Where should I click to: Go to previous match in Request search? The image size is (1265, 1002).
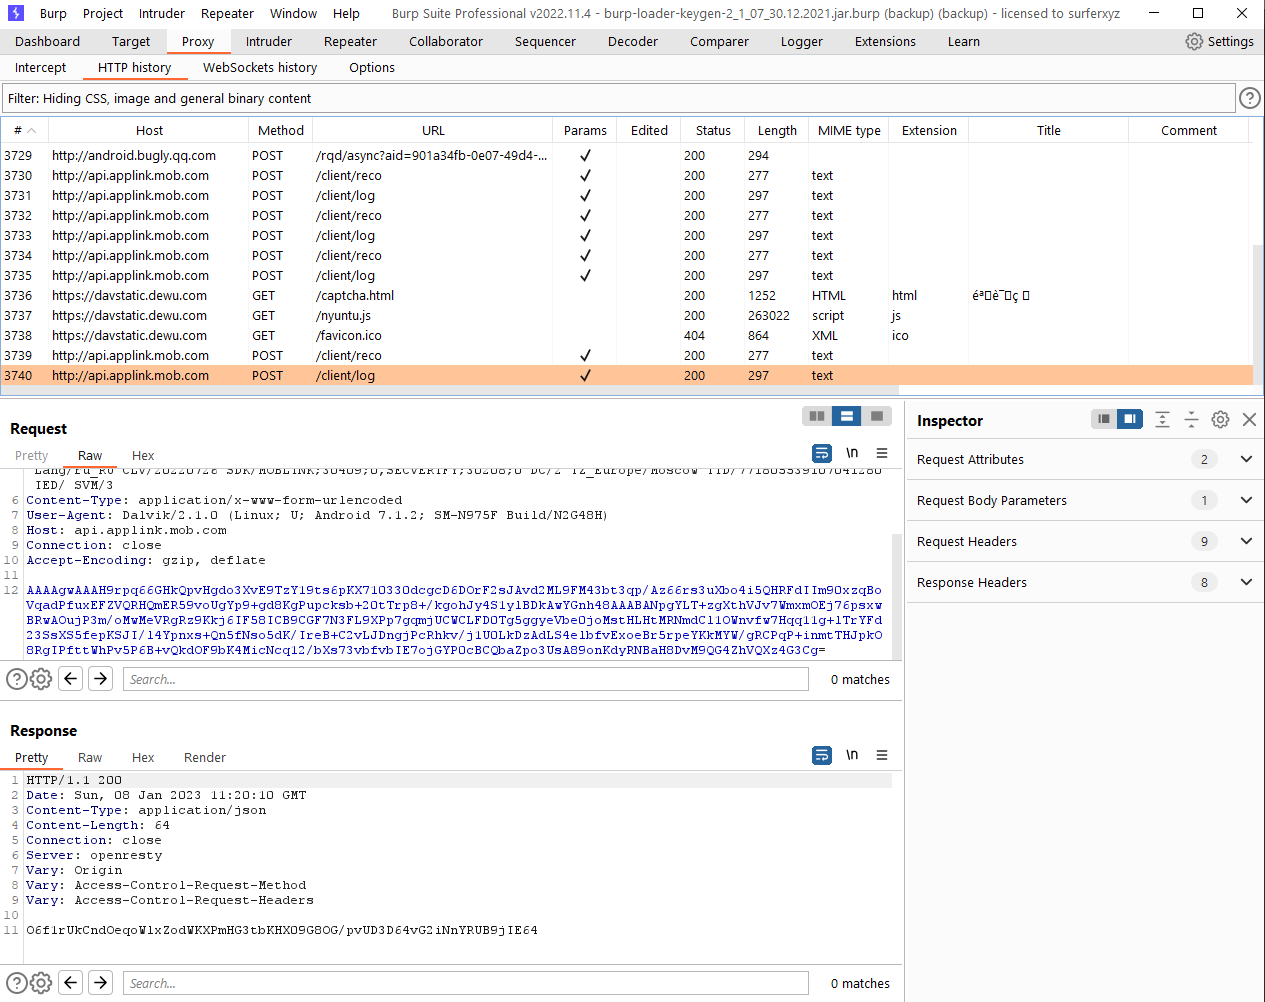click(x=71, y=679)
